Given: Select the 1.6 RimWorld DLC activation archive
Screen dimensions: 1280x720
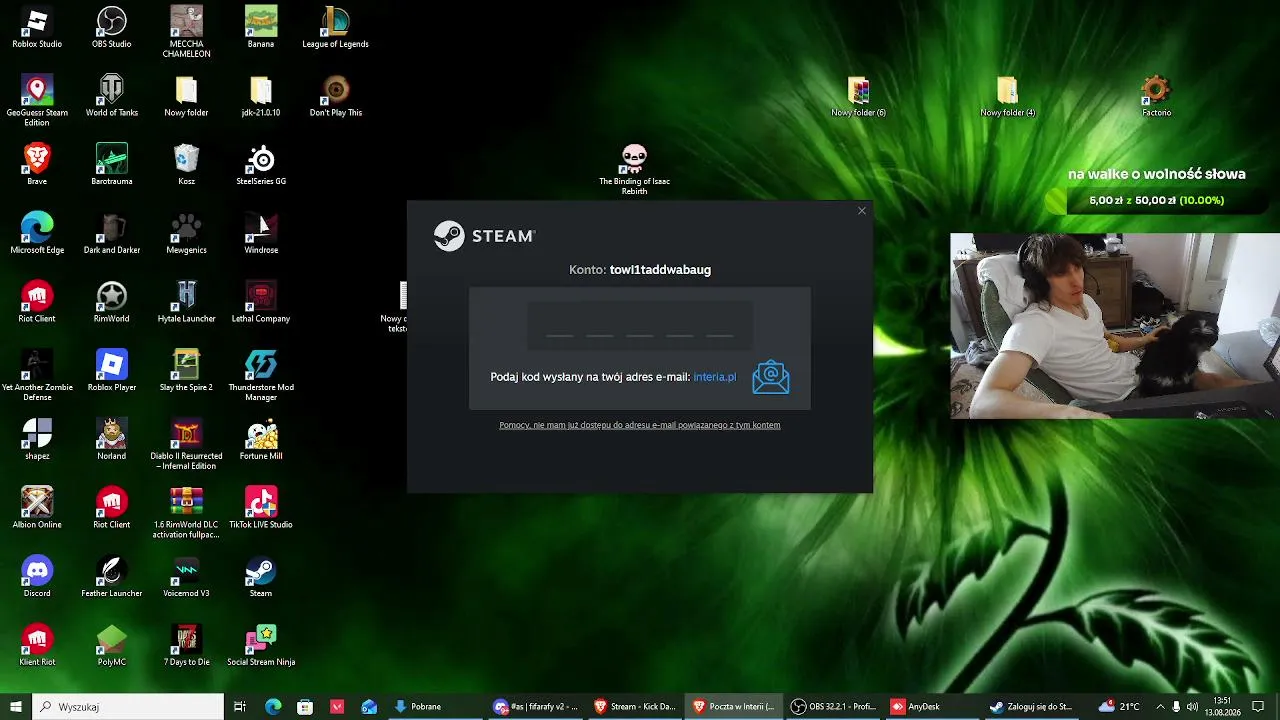Looking at the screenshot, I should coord(186,514).
